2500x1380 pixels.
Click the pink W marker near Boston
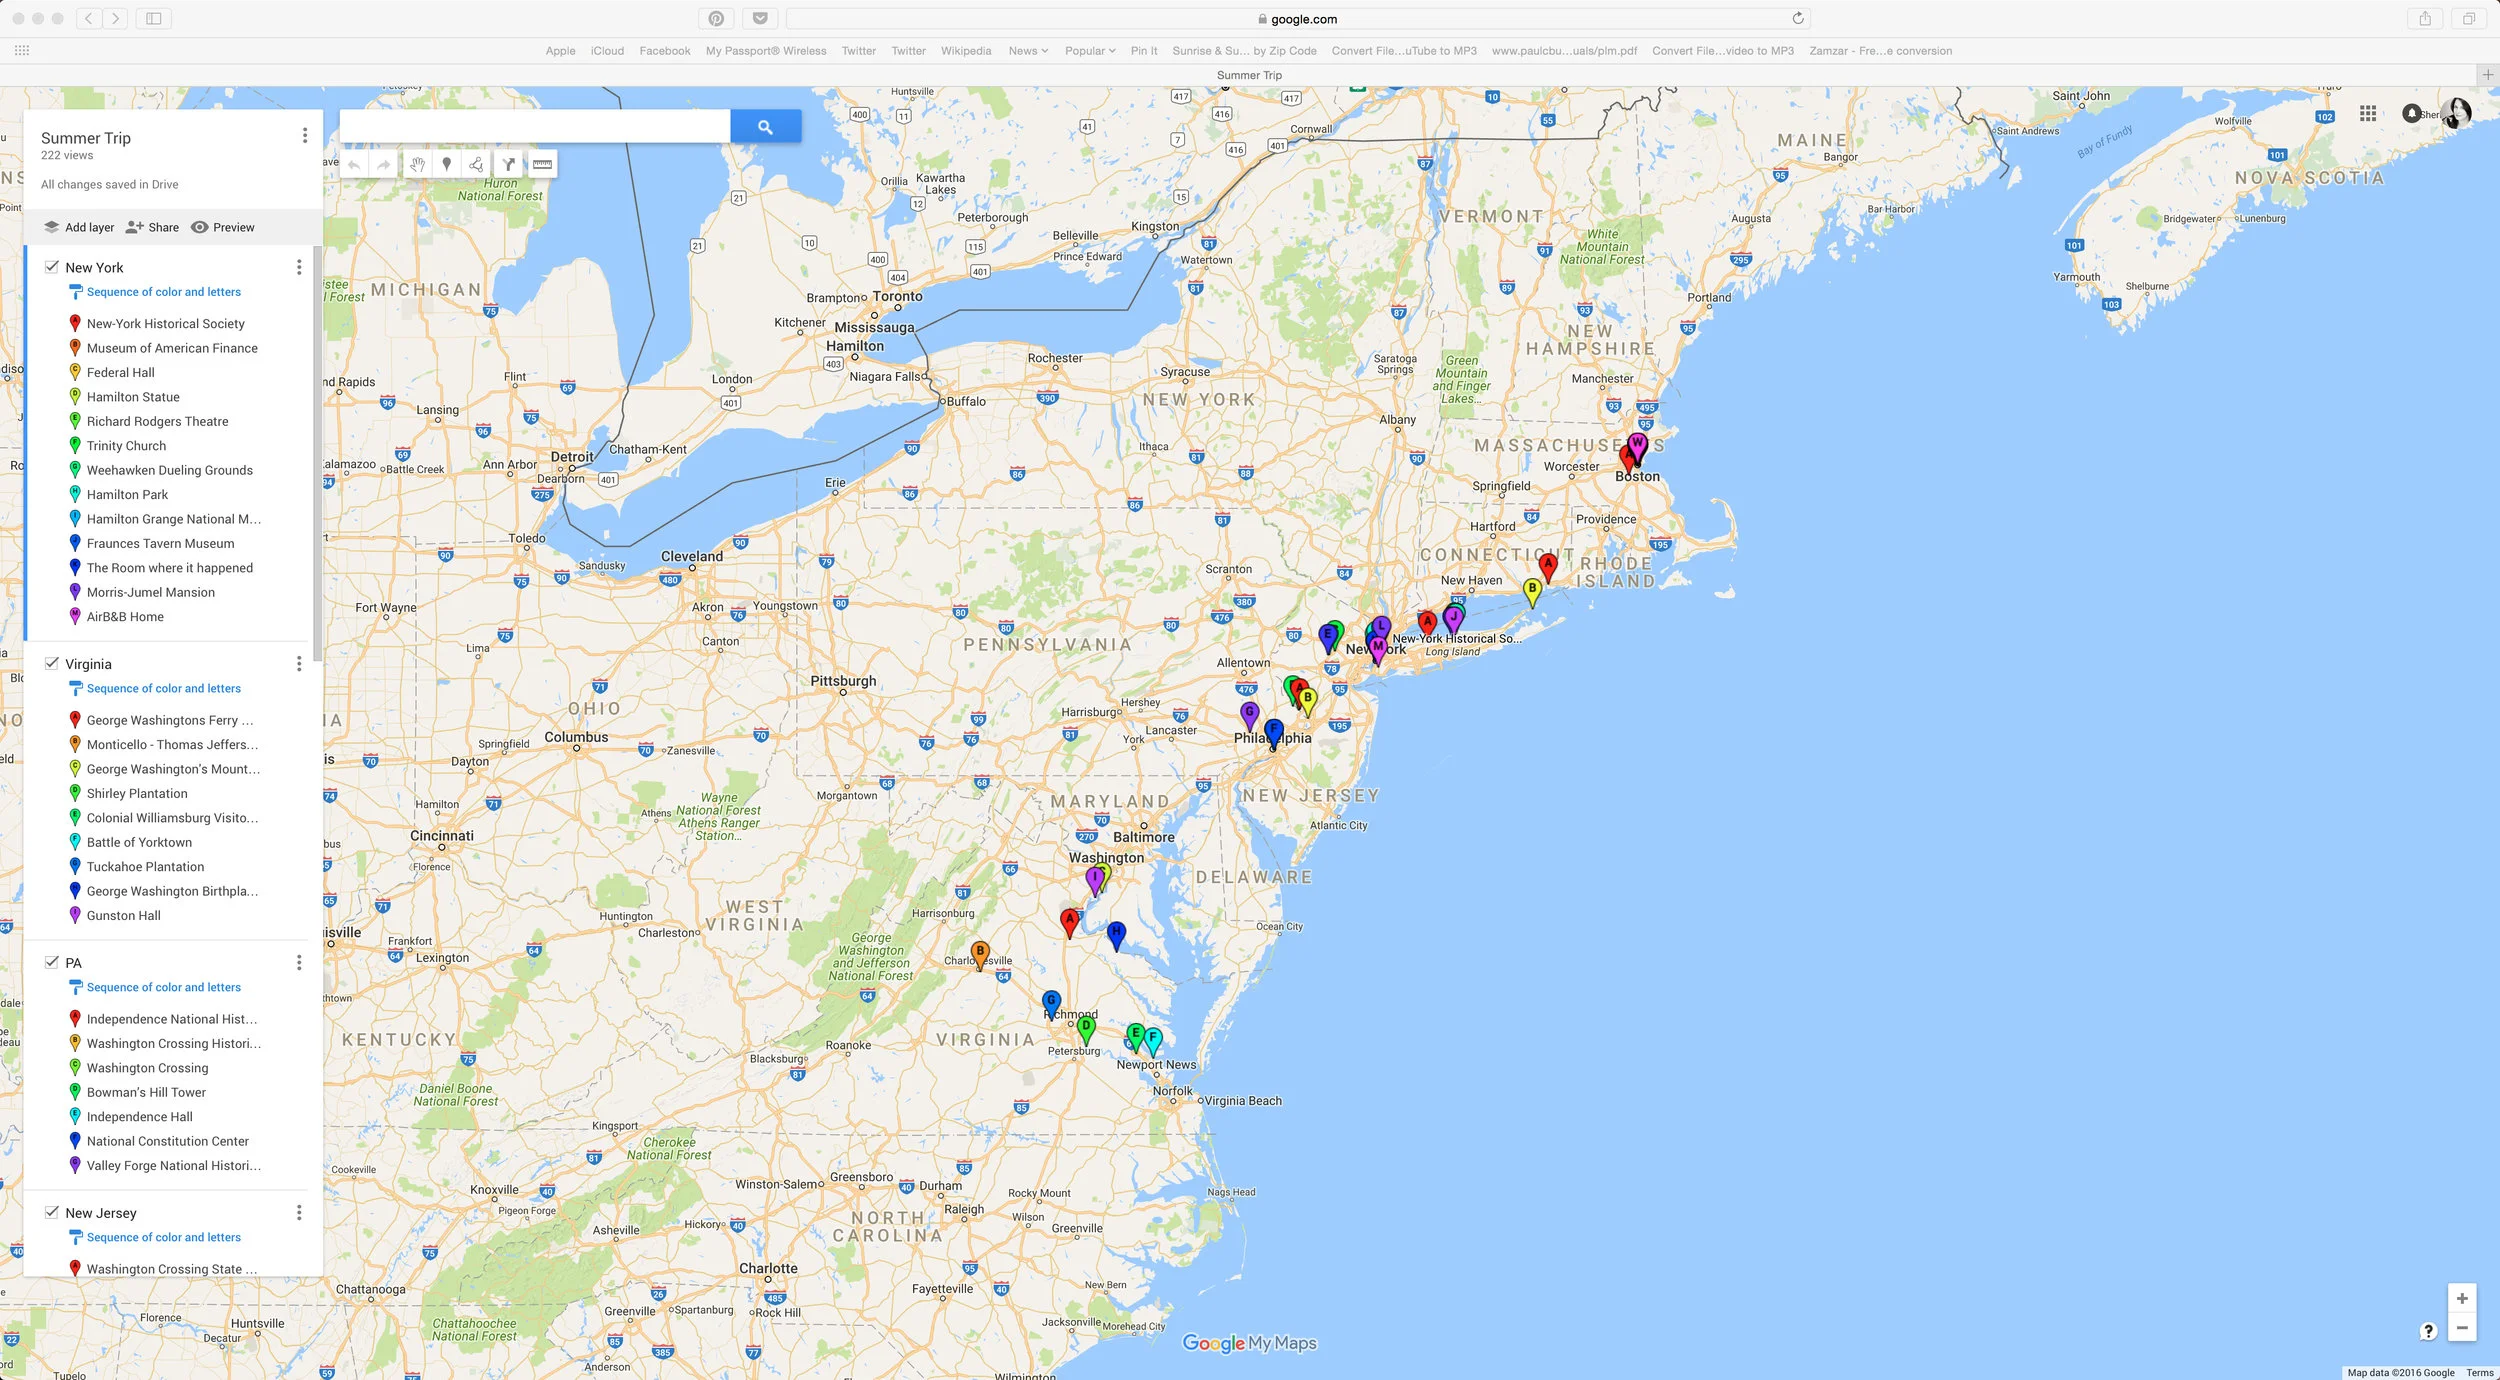[1637, 446]
